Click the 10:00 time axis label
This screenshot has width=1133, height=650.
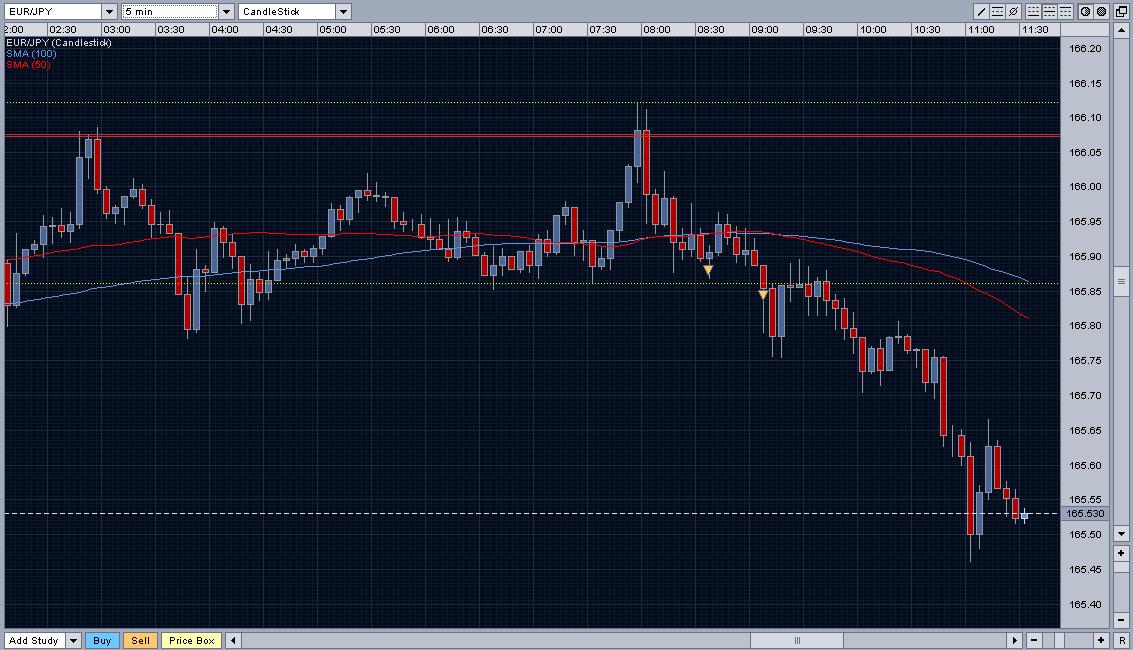pyautogui.click(x=873, y=30)
